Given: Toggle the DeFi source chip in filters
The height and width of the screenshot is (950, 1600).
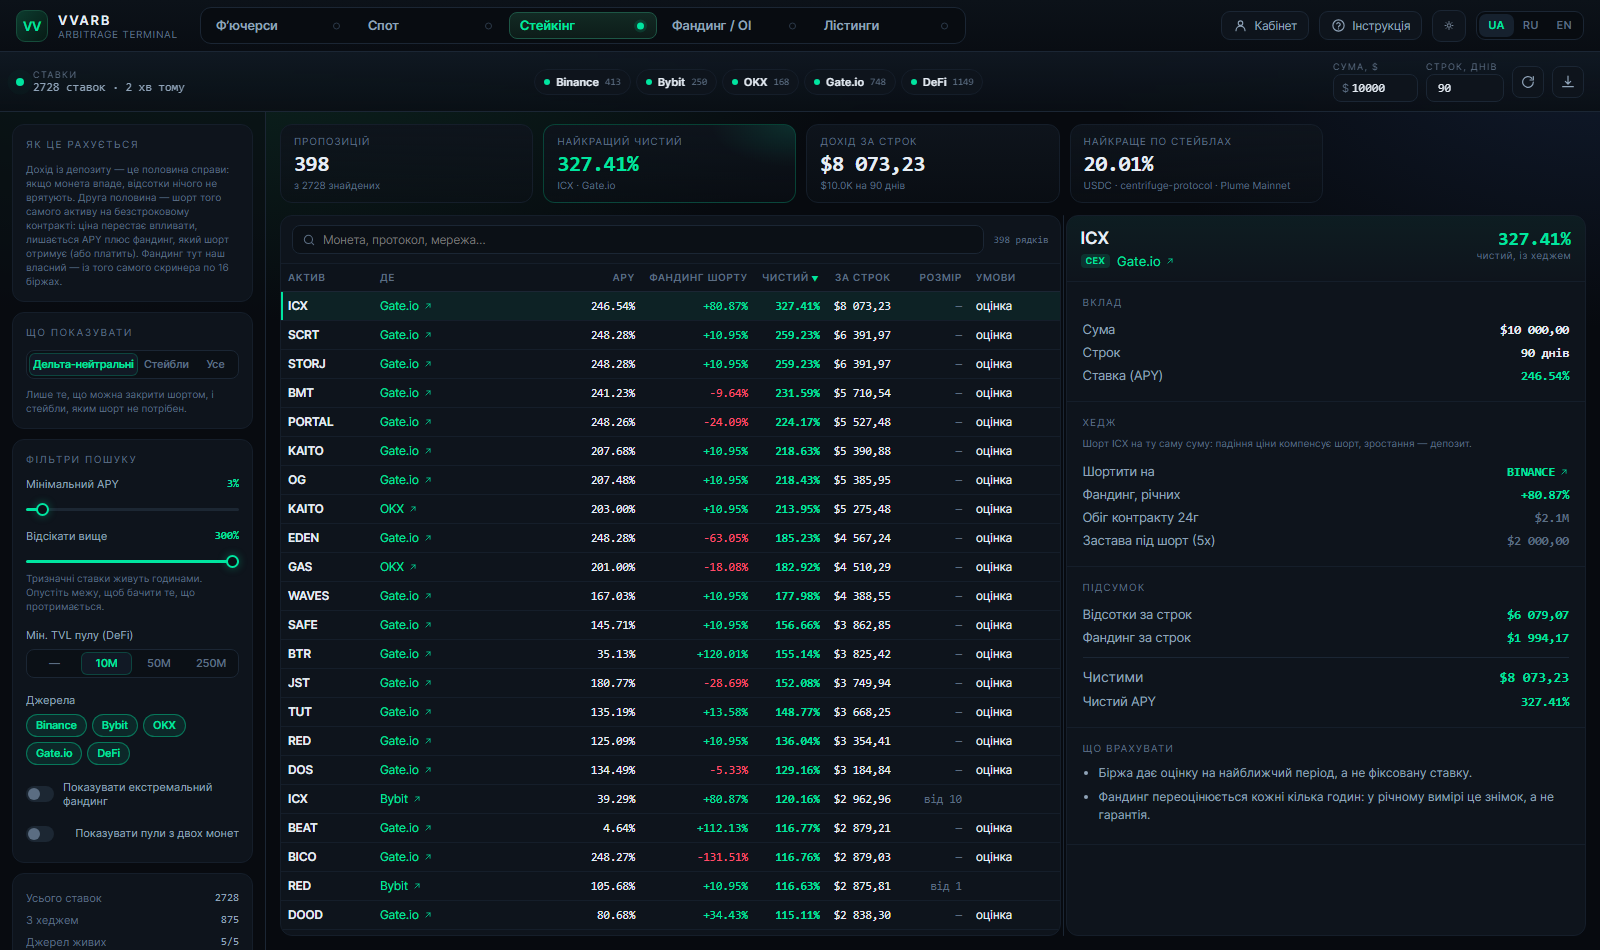Looking at the screenshot, I should (x=109, y=754).
